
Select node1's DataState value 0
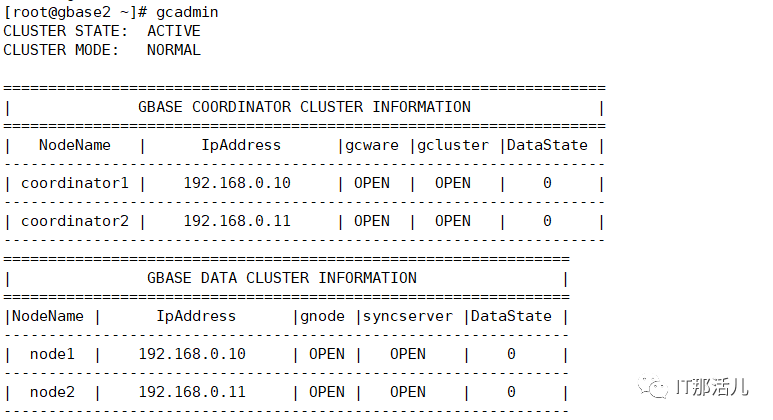click(x=511, y=354)
